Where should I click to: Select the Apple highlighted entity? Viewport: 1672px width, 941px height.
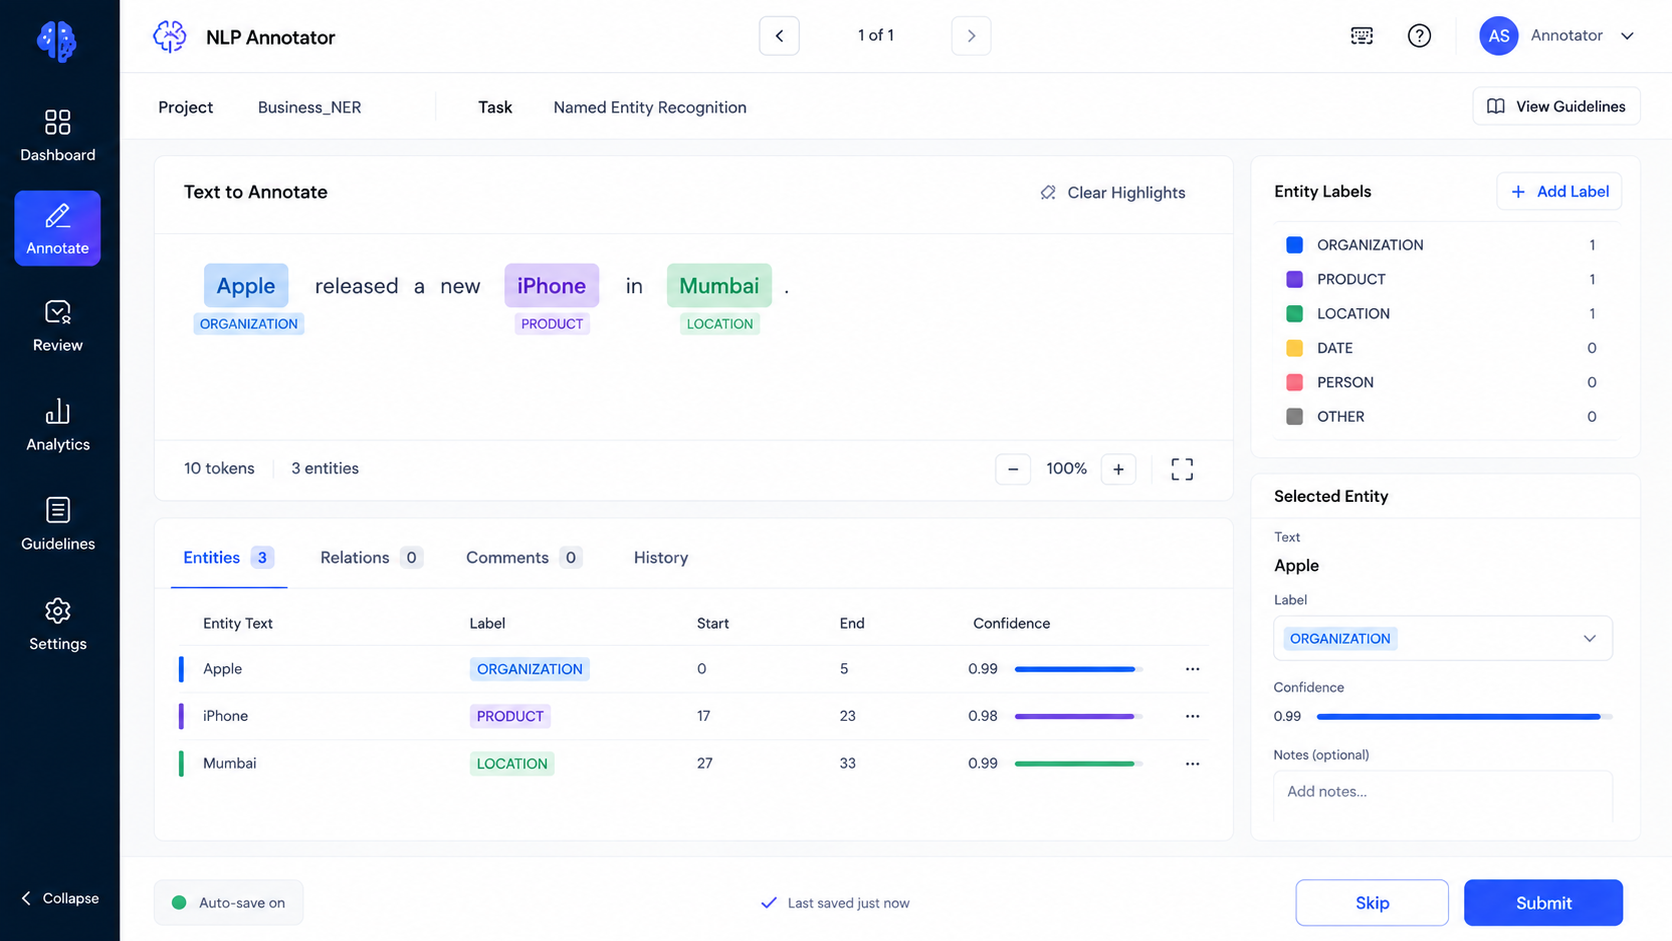click(246, 286)
